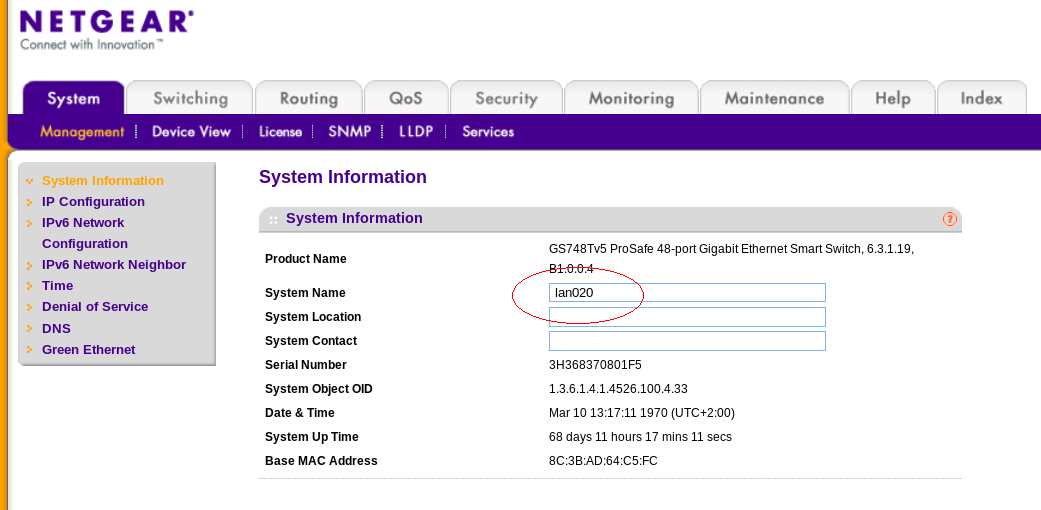Click the Connect with Innovation tagline
Viewport: 1041px width, 510px height.
click(91, 45)
